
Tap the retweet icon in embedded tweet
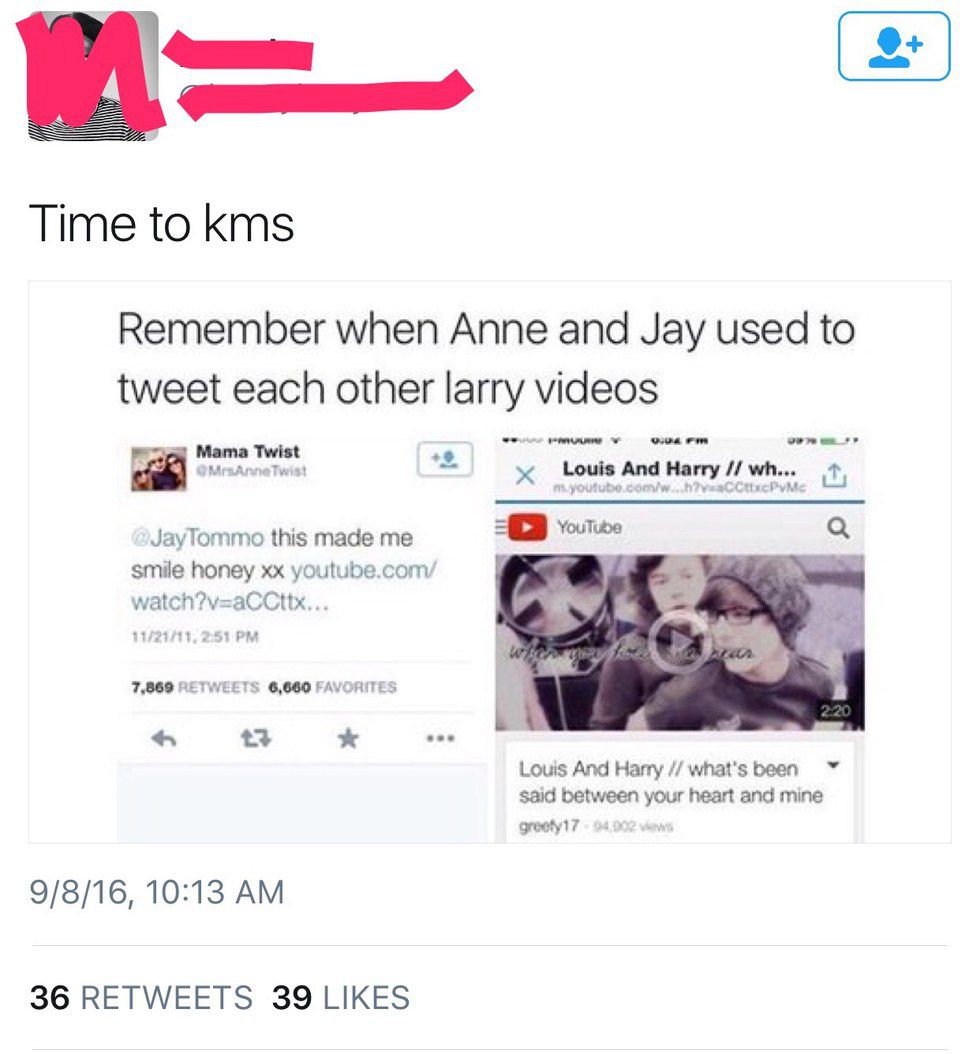[255, 739]
